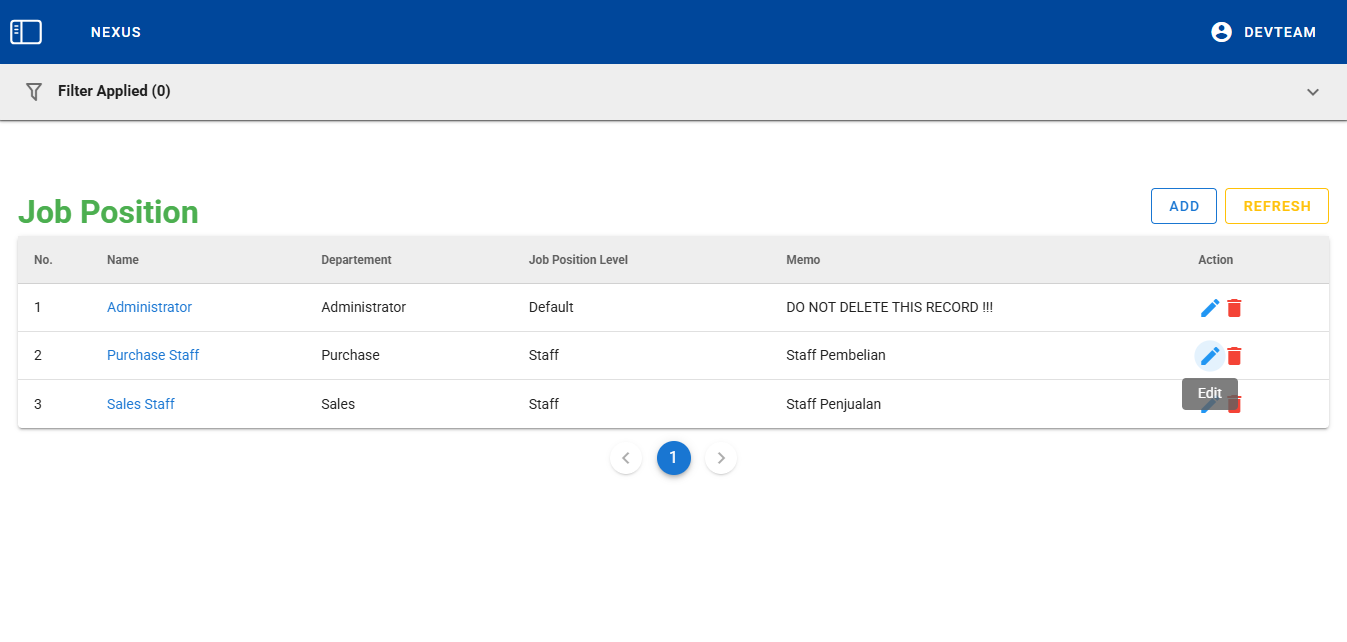Delete the Purchase Staff record
The image size is (1347, 642).
click(x=1235, y=356)
